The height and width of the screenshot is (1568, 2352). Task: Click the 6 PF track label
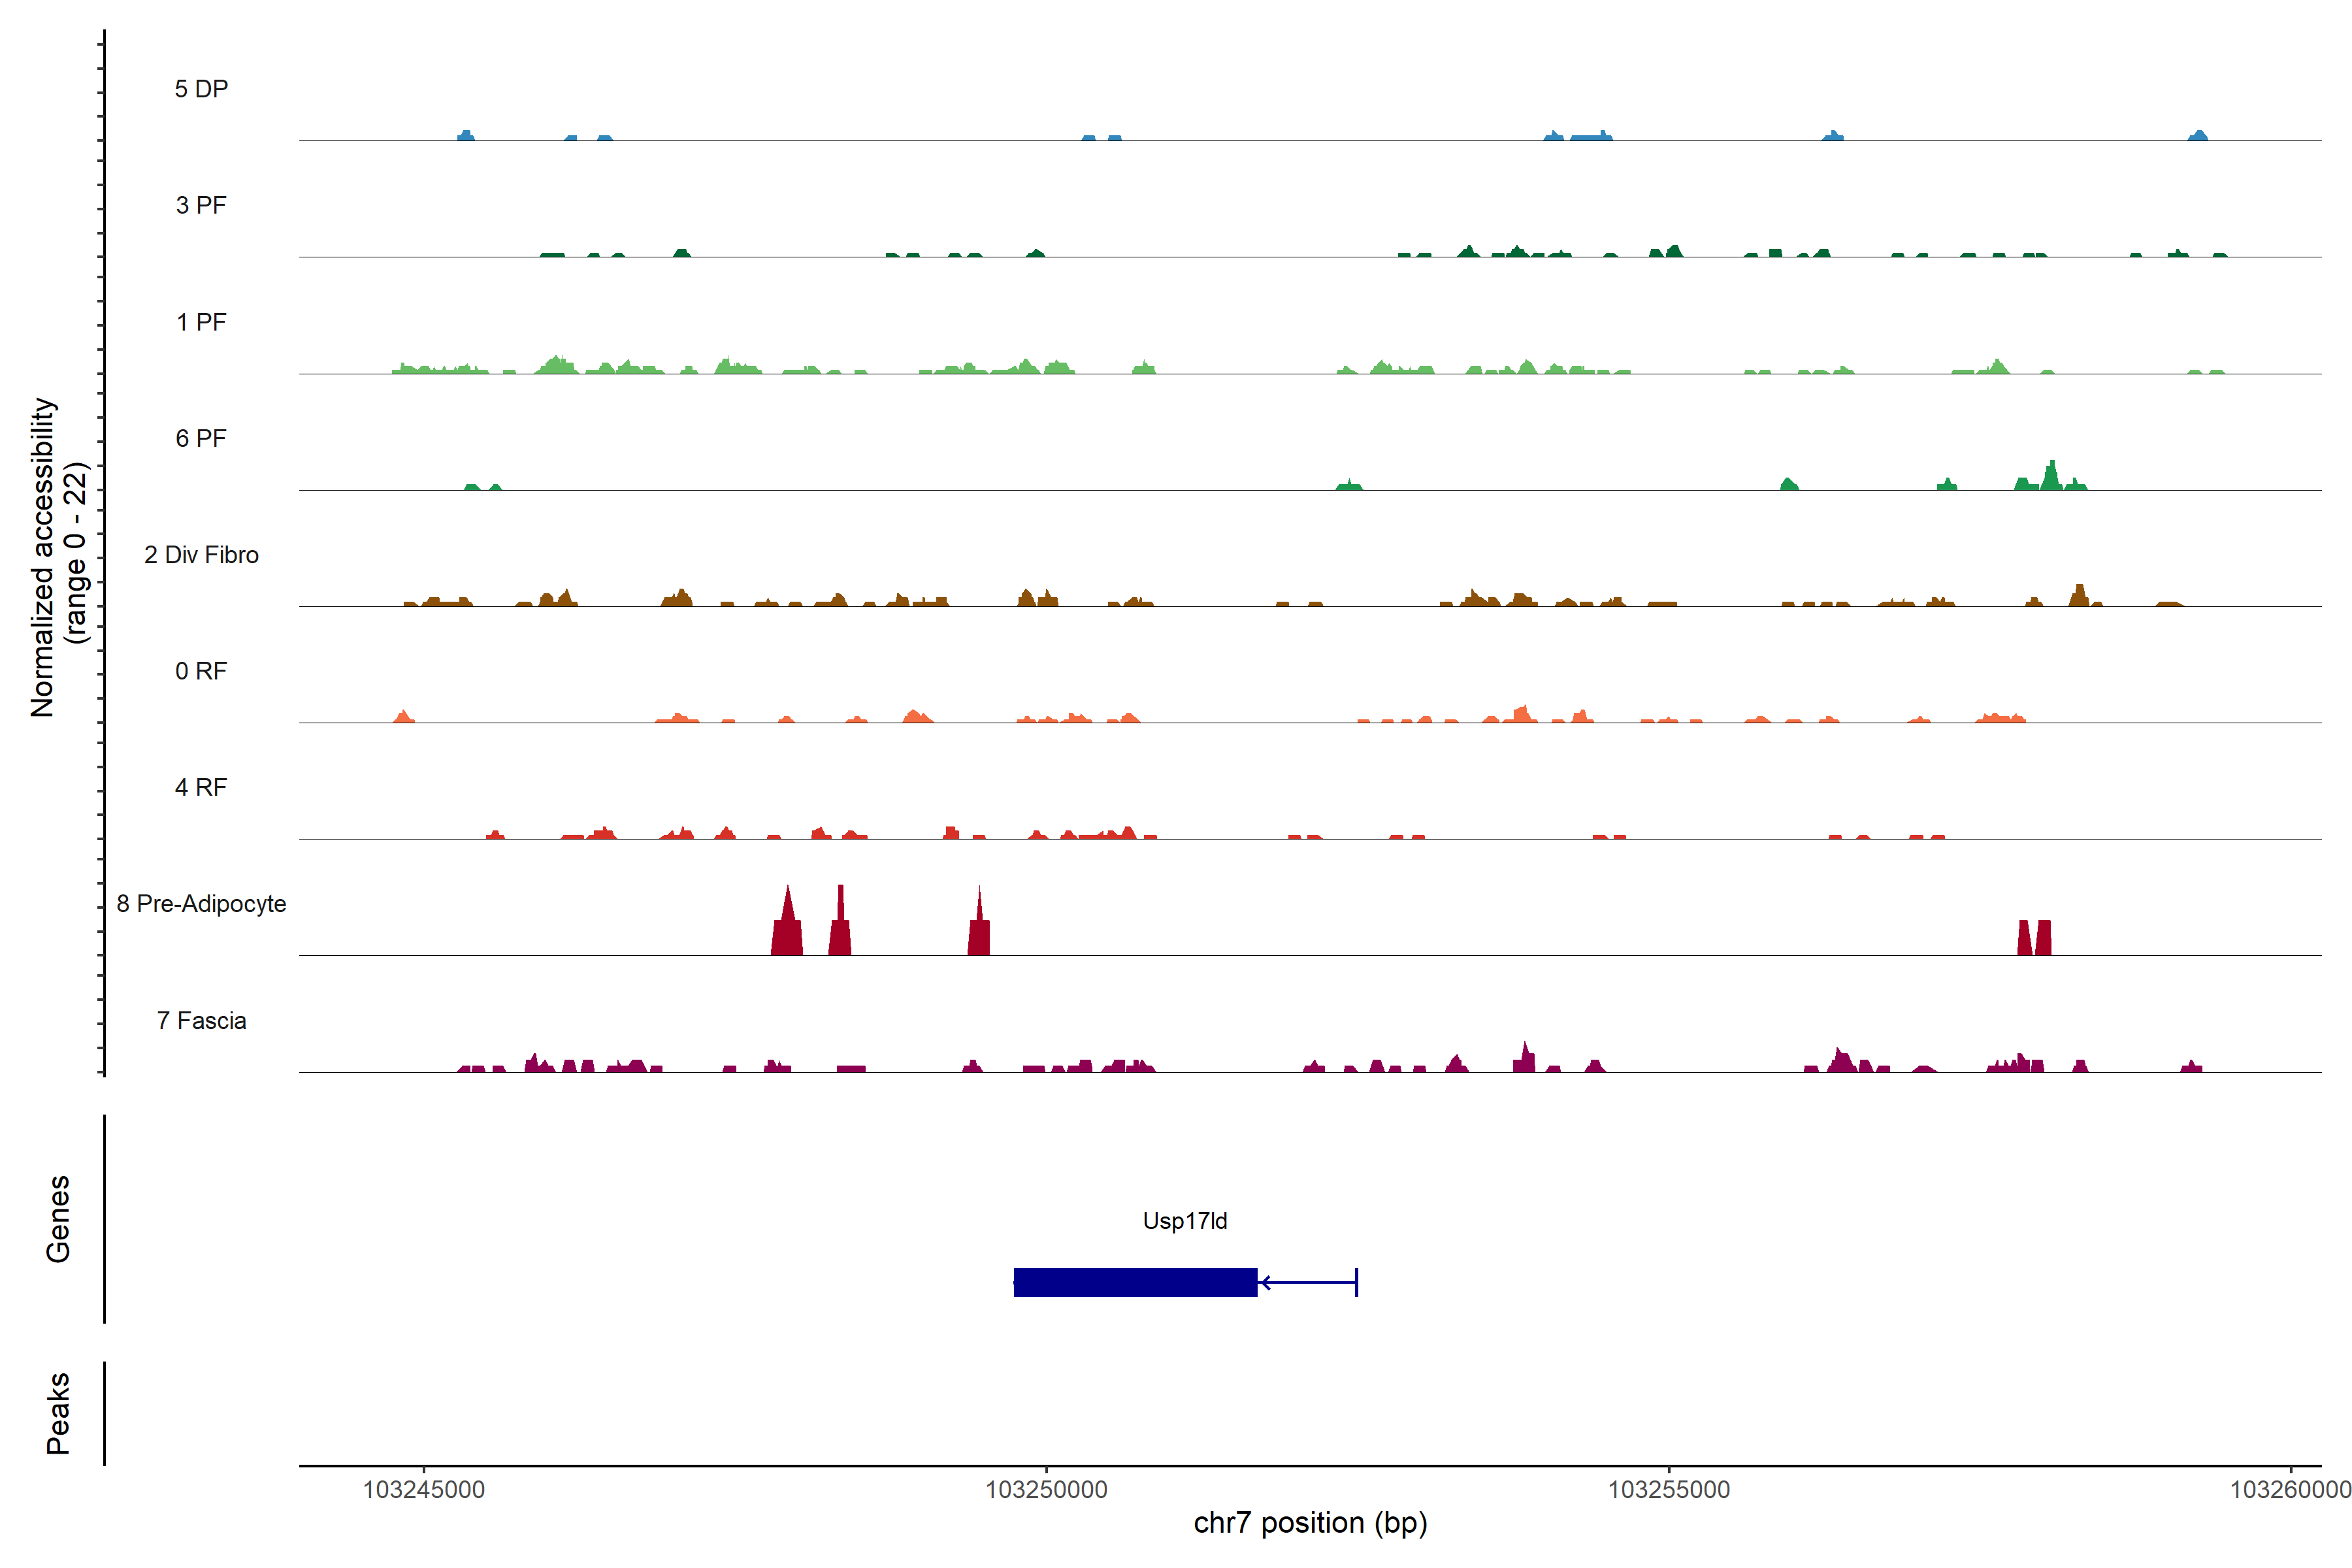coord(201,438)
